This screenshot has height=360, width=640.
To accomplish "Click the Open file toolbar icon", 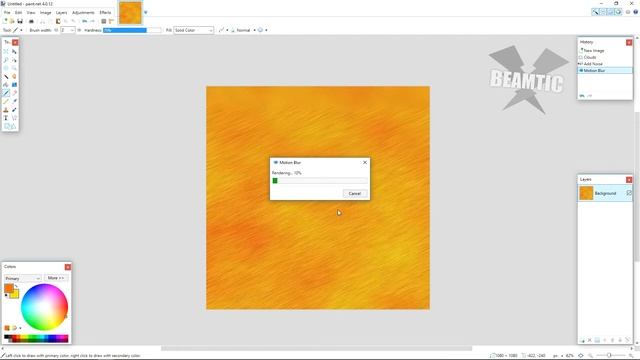I will pos(12,21).
